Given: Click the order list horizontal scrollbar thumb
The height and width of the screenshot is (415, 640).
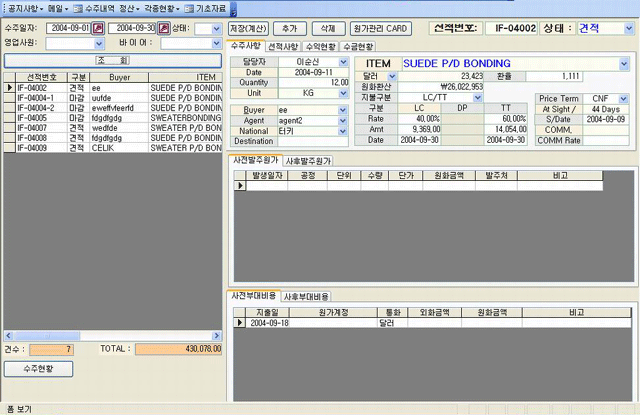Looking at the screenshot, I should (x=47, y=336).
